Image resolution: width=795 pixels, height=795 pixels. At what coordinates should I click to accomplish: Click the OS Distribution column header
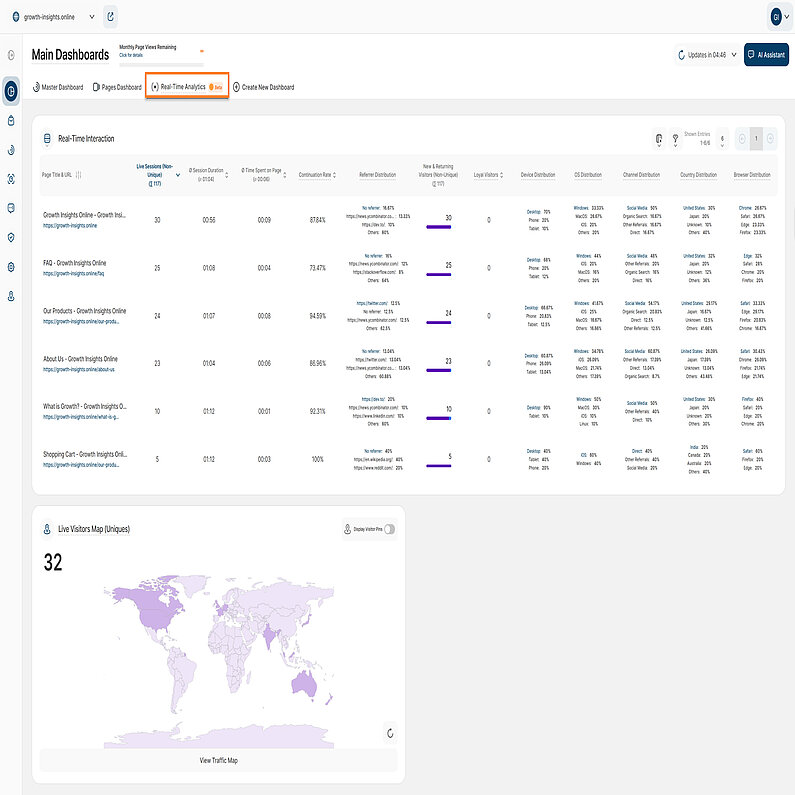[x=588, y=175]
